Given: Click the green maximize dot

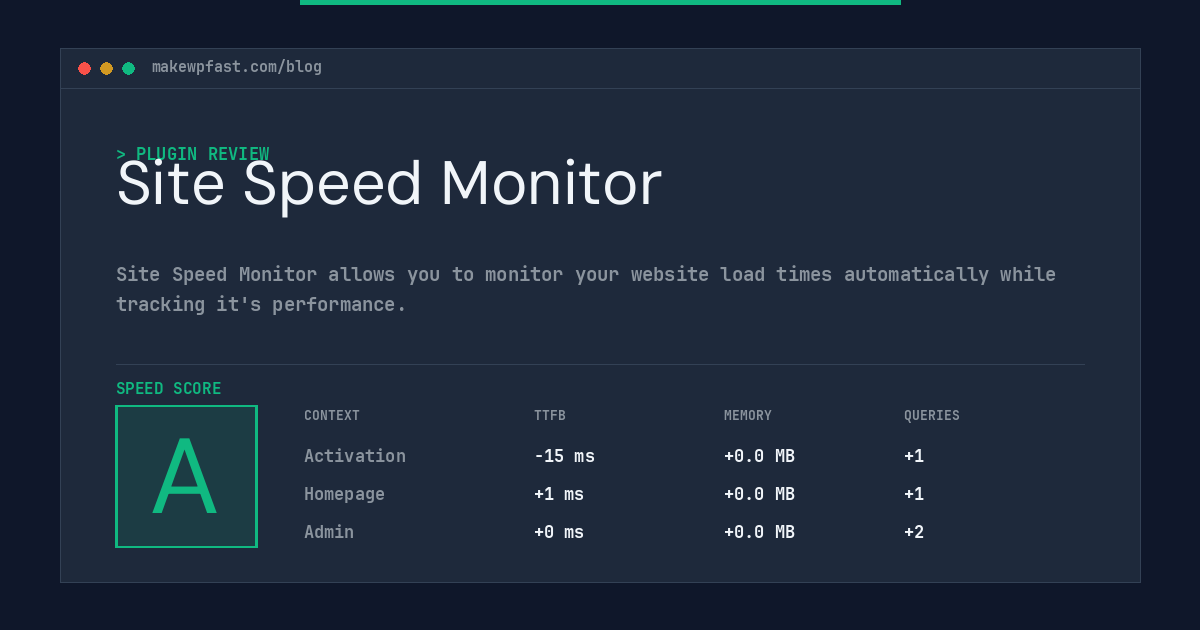Looking at the screenshot, I should click(x=128, y=68).
